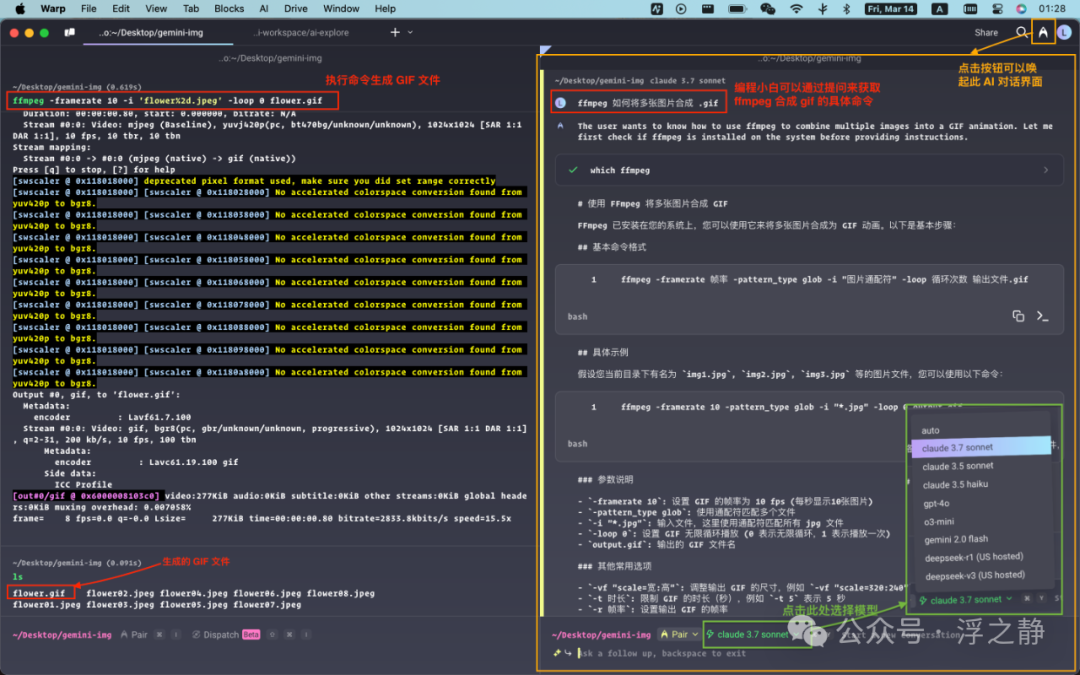Select the gemini-img terminal tab
The width and height of the screenshot is (1080, 675).
(x=151, y=32)
